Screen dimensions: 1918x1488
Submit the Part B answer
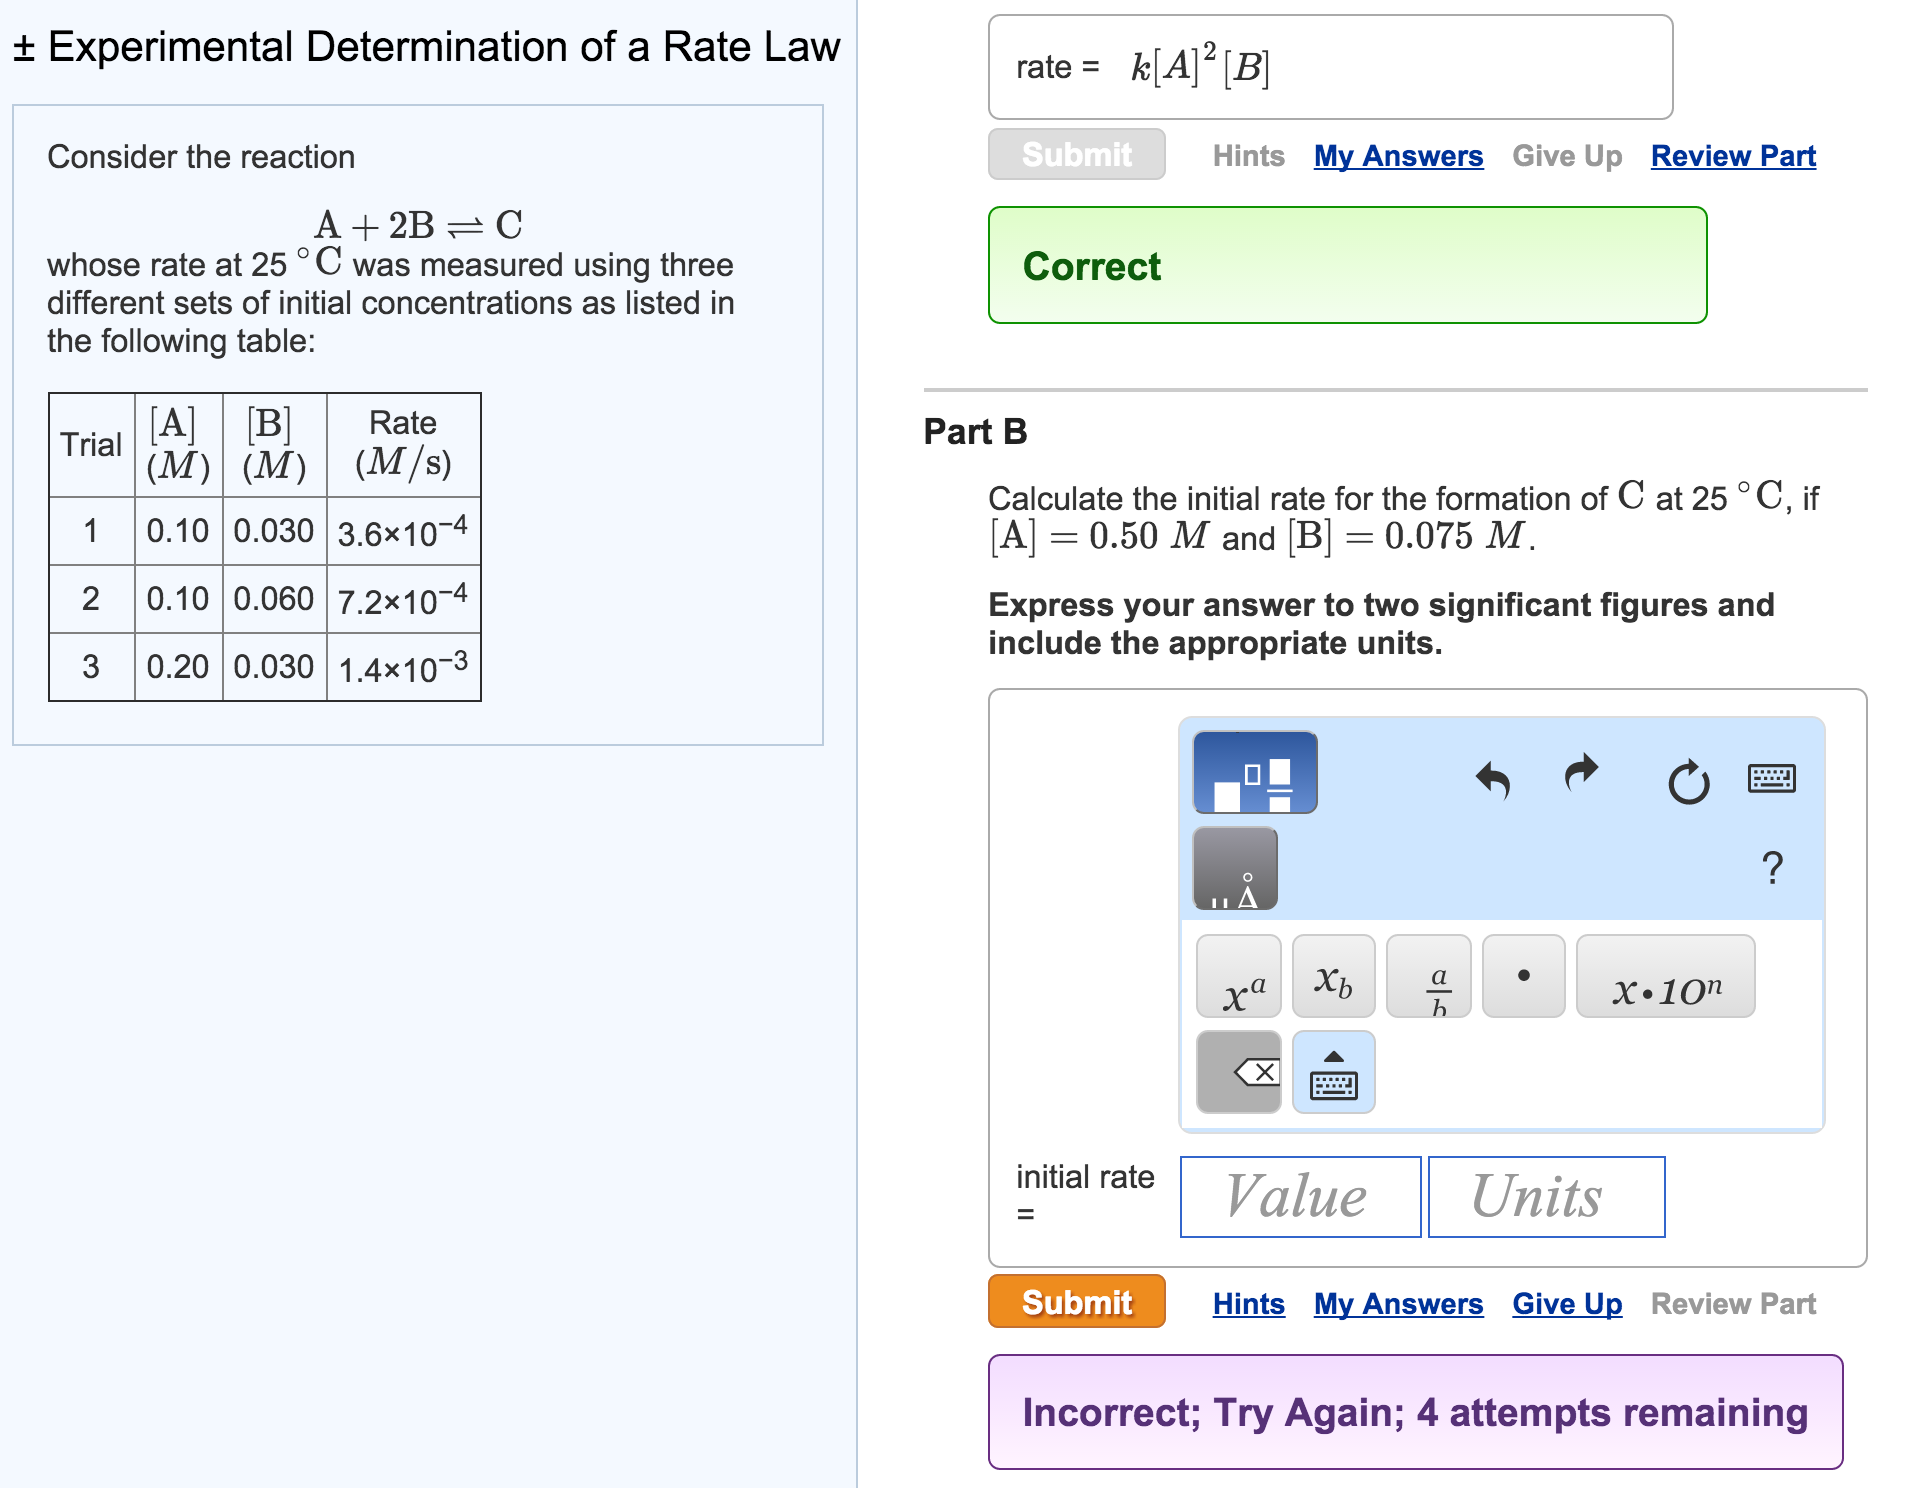(x=1075, y=1301)
